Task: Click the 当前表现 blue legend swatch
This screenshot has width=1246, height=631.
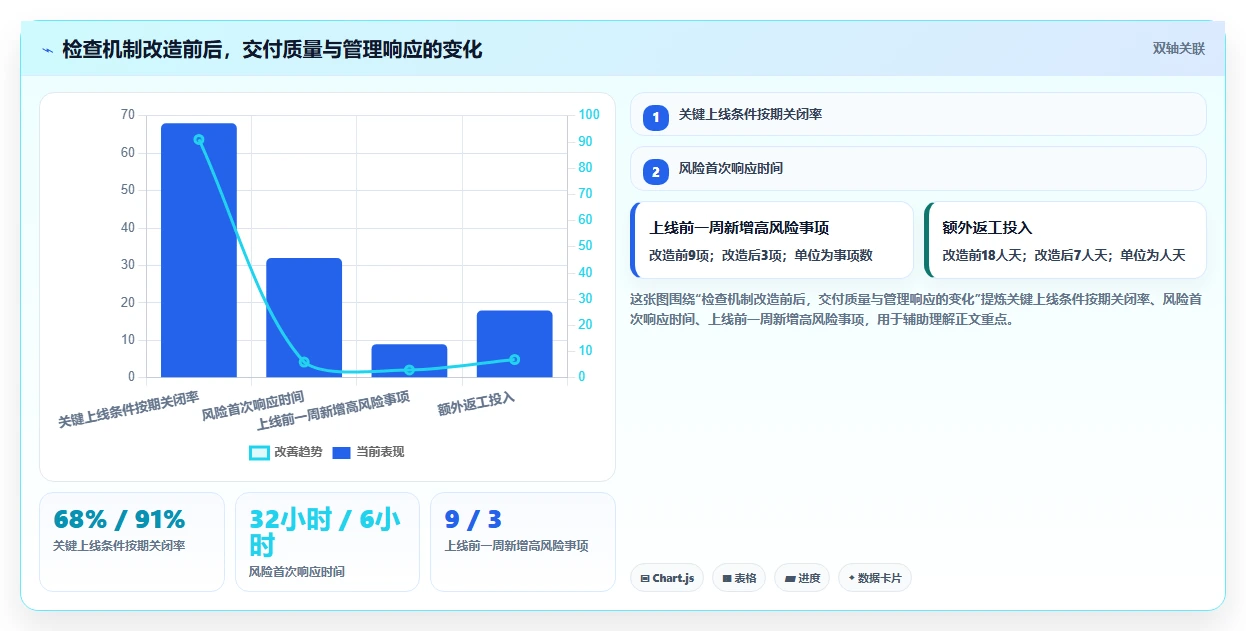Action: (x=342, y=452)
